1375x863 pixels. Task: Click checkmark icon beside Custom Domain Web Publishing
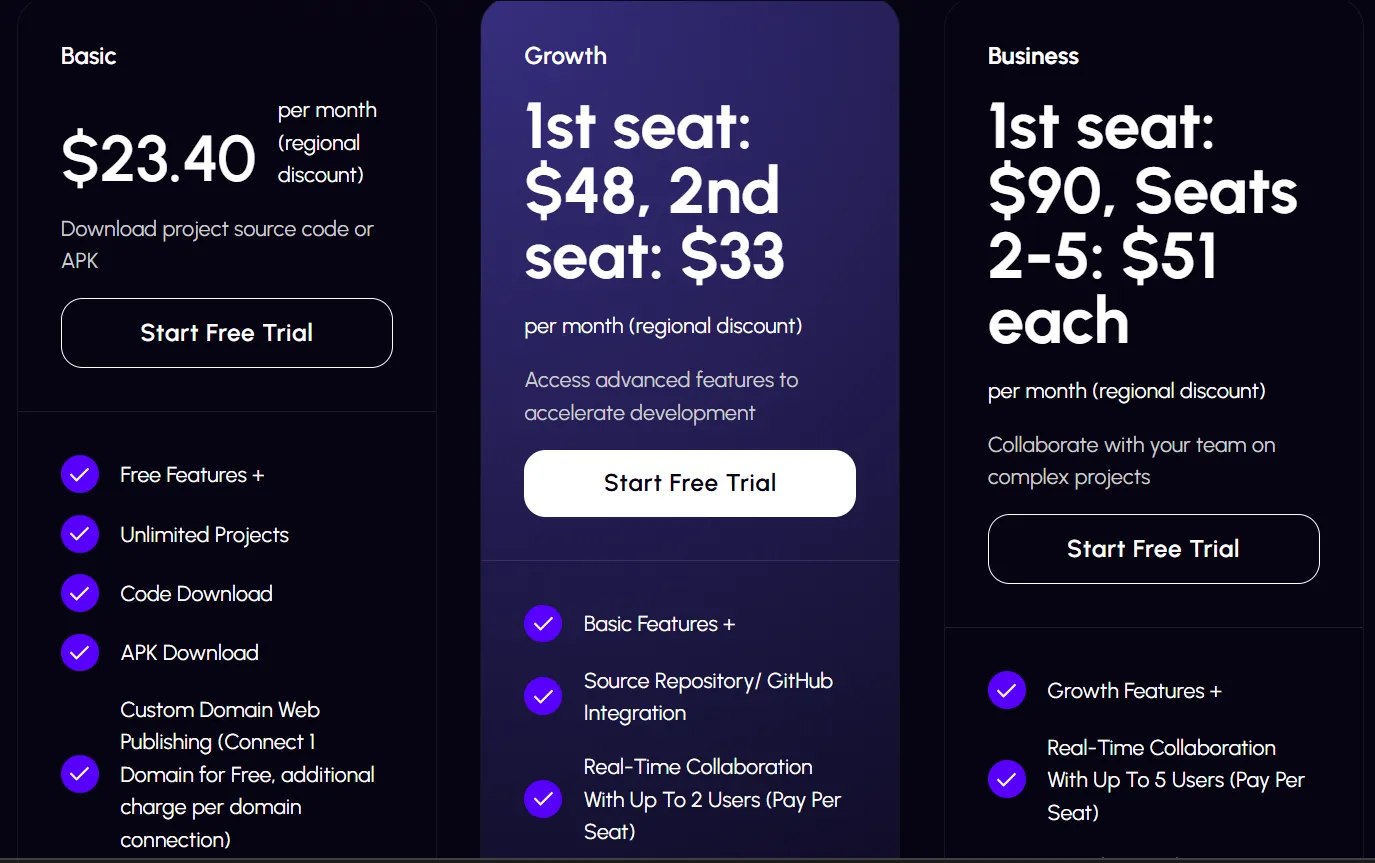(80, 774)
